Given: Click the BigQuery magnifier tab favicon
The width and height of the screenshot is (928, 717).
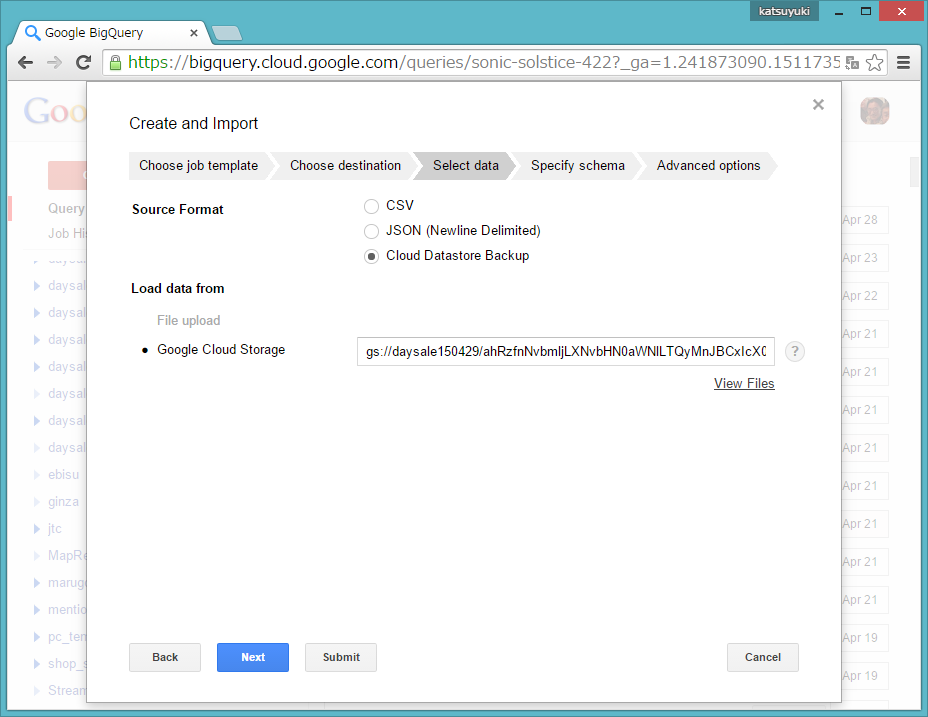Looking at the screenshot, I should (33, 33).
